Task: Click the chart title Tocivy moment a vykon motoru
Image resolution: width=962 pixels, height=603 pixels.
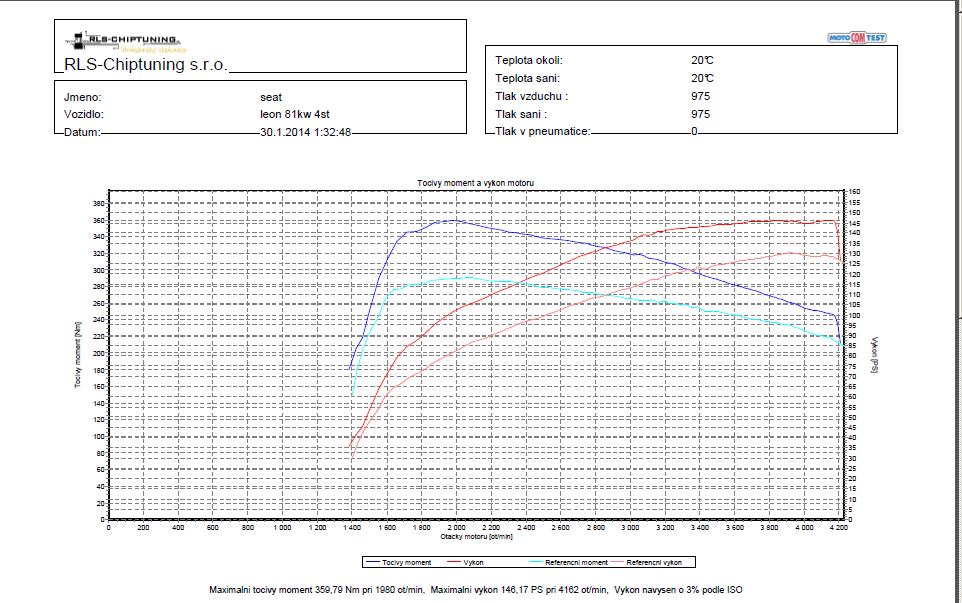Action: [475, 184]
